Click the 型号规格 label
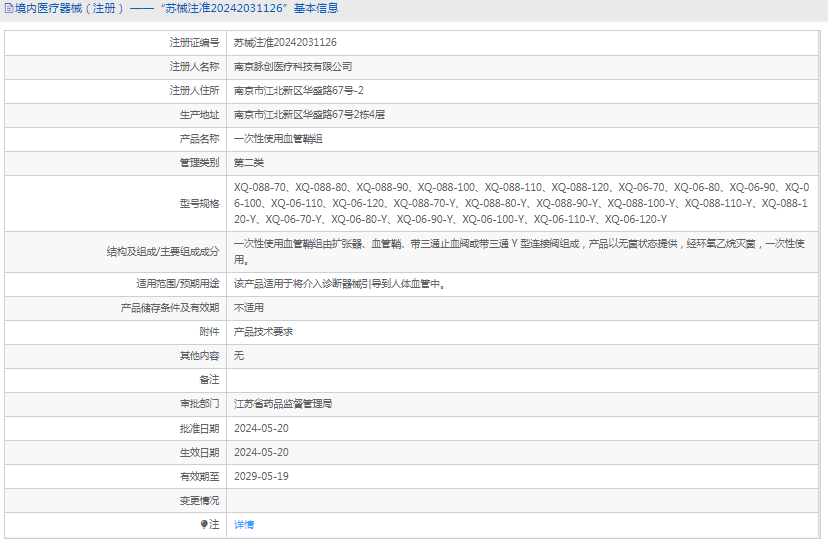 199,204
